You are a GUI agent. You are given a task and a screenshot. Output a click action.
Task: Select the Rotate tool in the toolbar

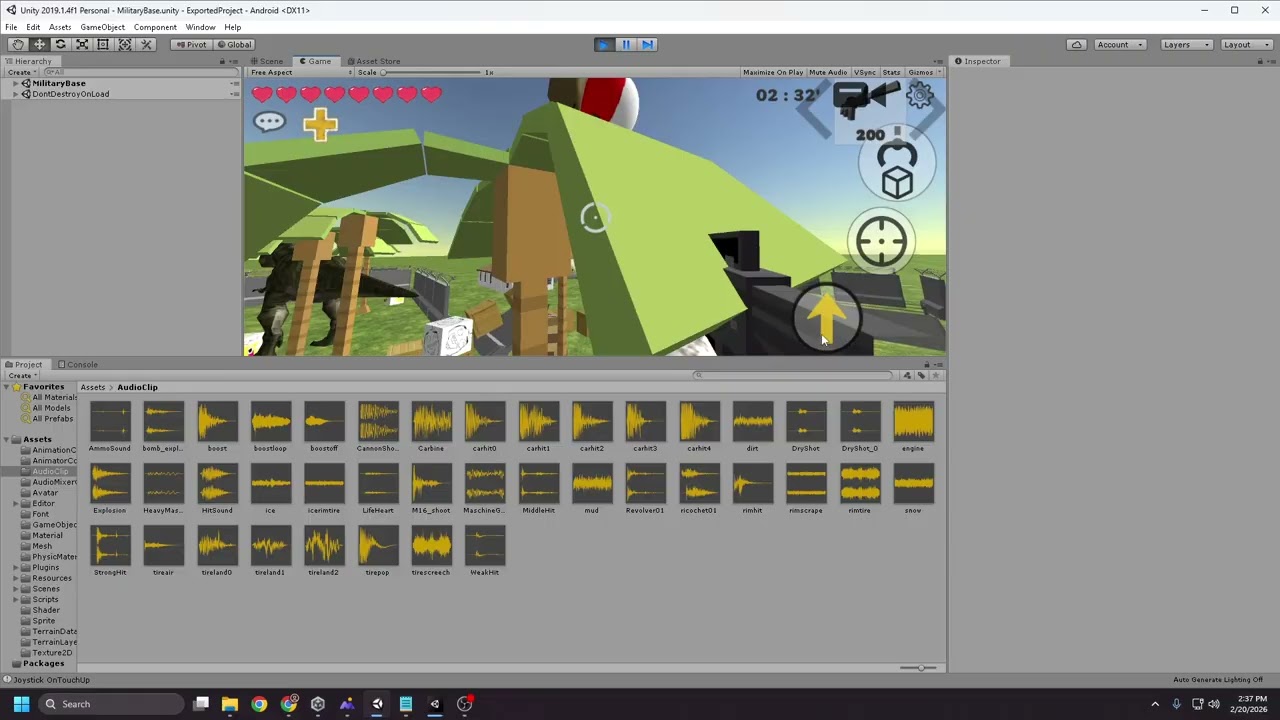[60, 44]
